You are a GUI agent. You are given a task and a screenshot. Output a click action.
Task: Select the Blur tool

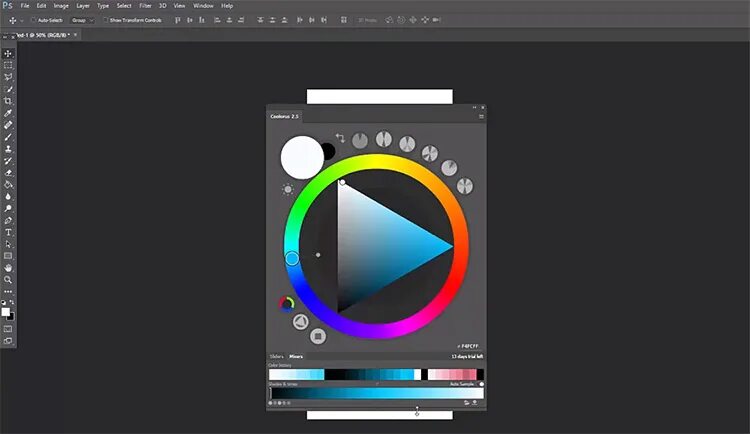(x=8, y=197)
